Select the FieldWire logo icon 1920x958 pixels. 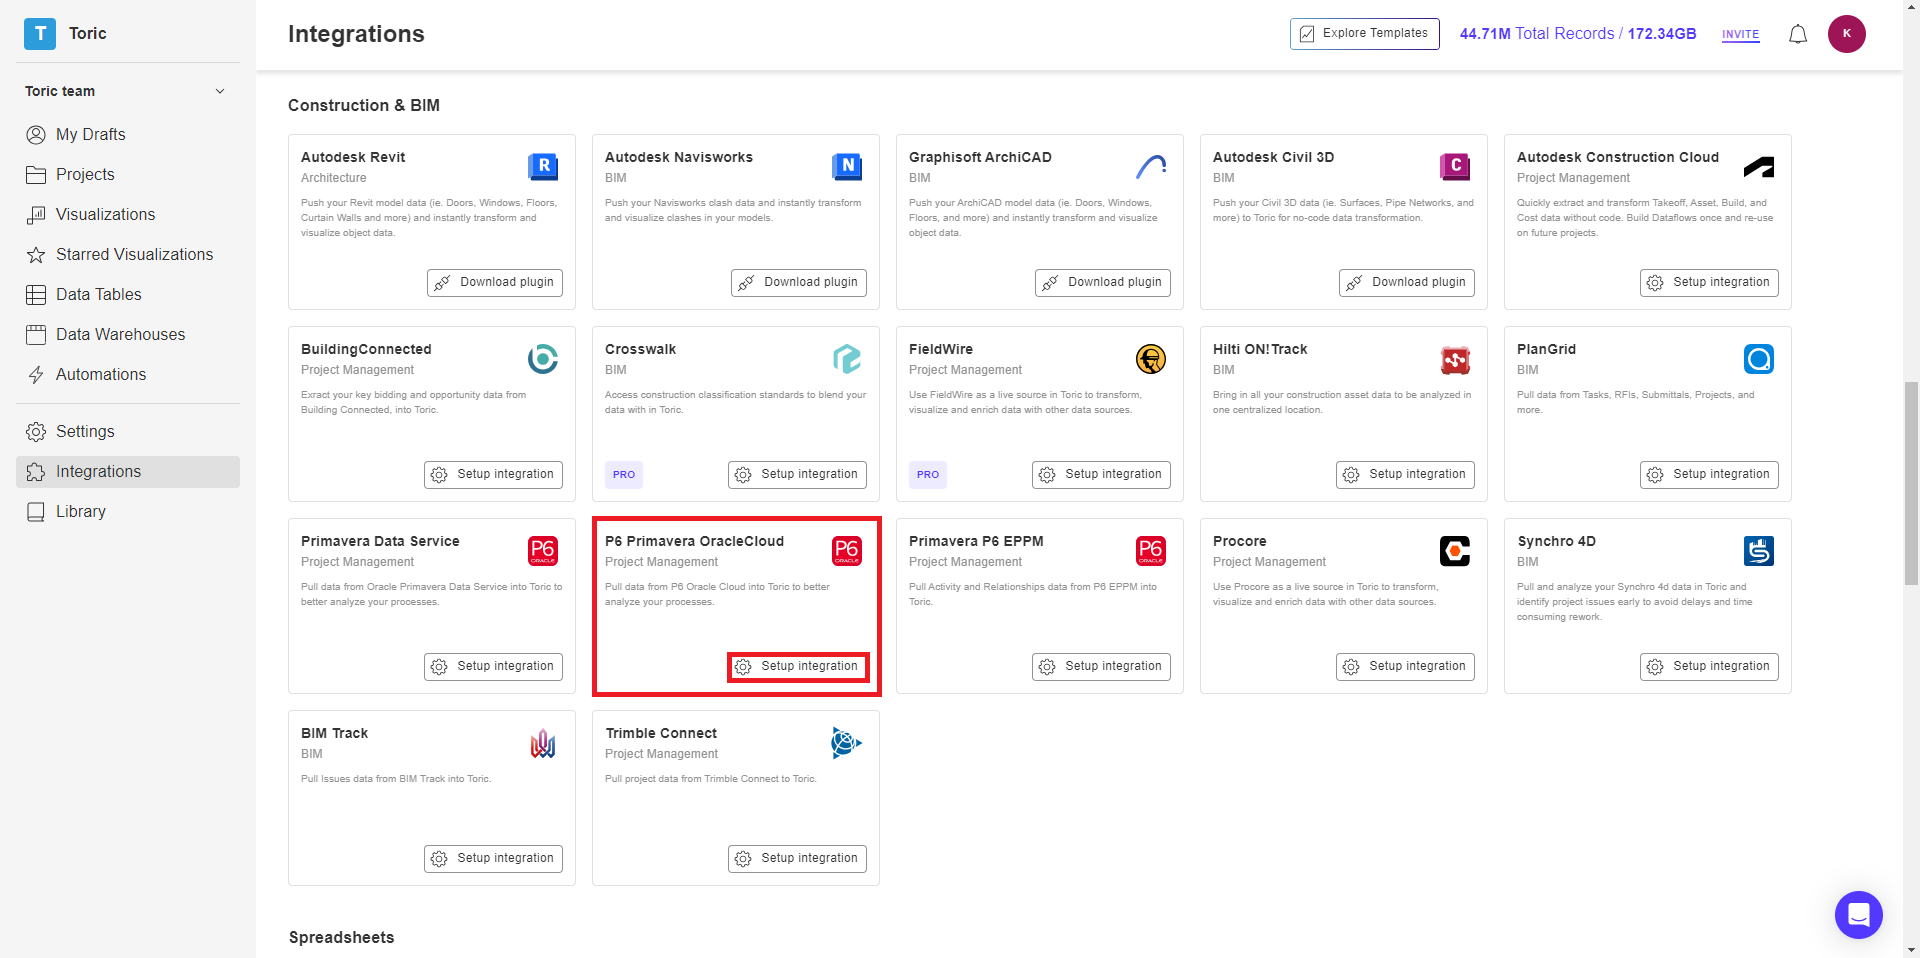[x=1151, y=359]
